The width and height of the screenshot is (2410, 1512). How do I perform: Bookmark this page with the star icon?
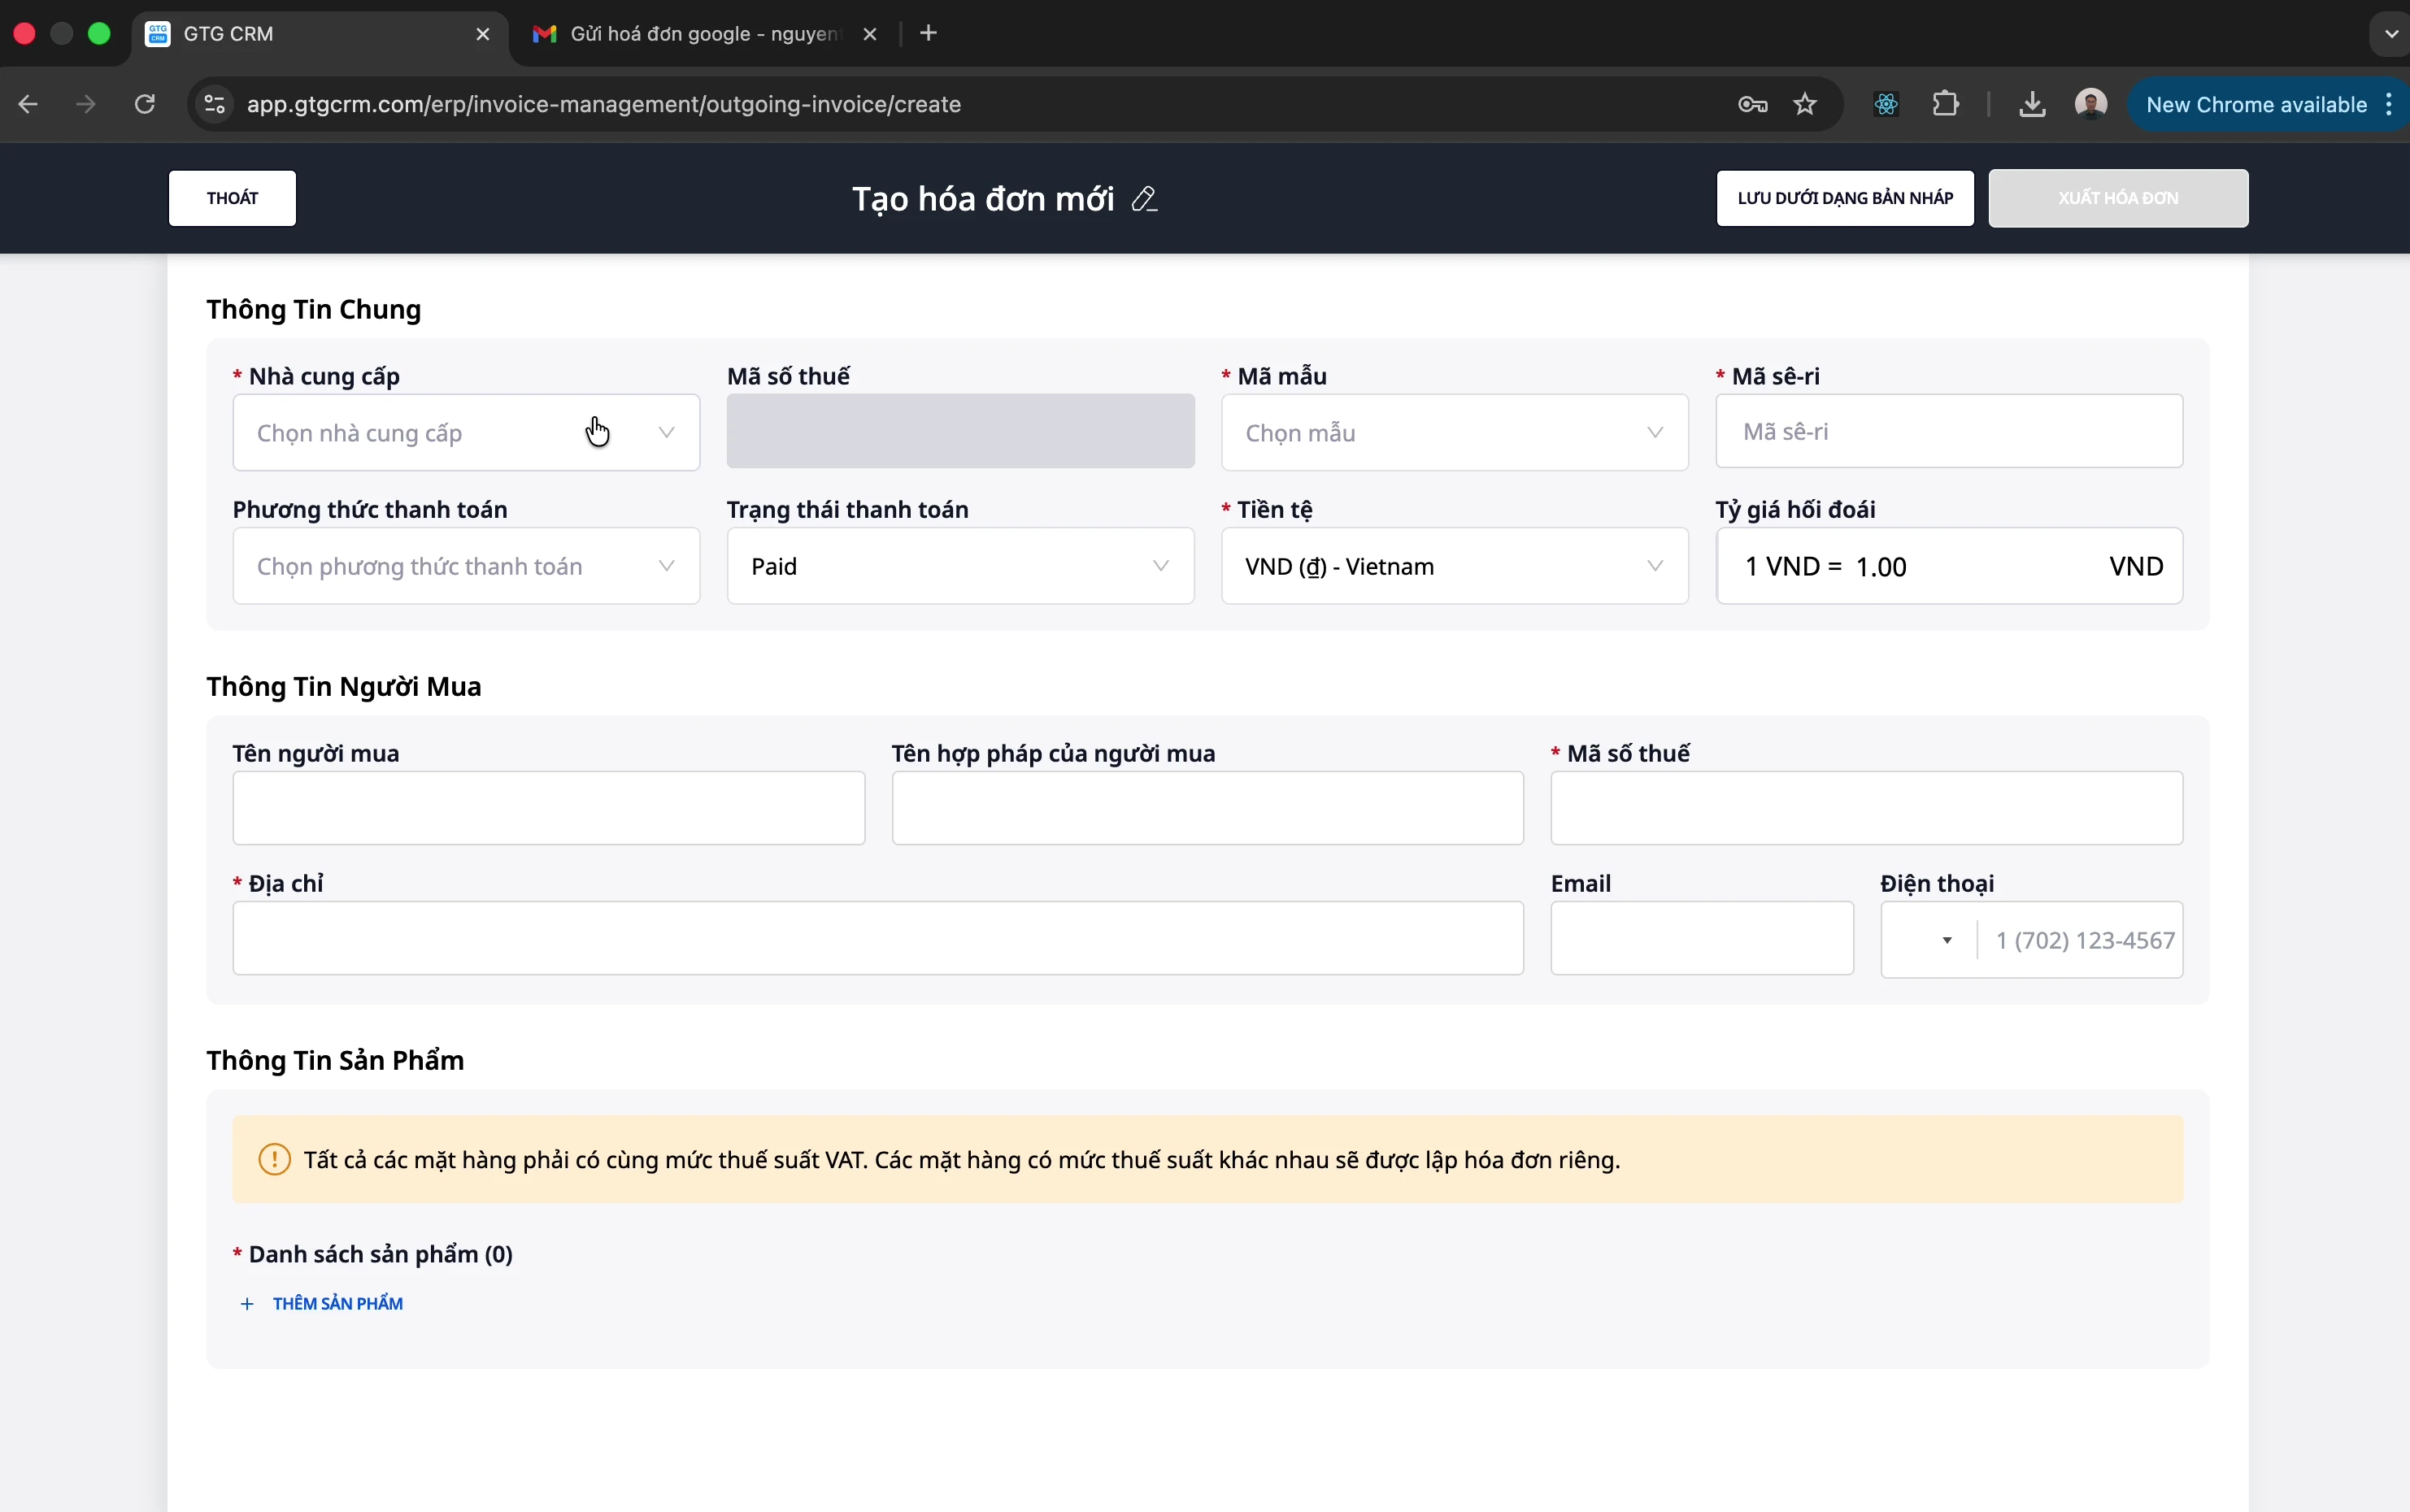pos(1806,104)
